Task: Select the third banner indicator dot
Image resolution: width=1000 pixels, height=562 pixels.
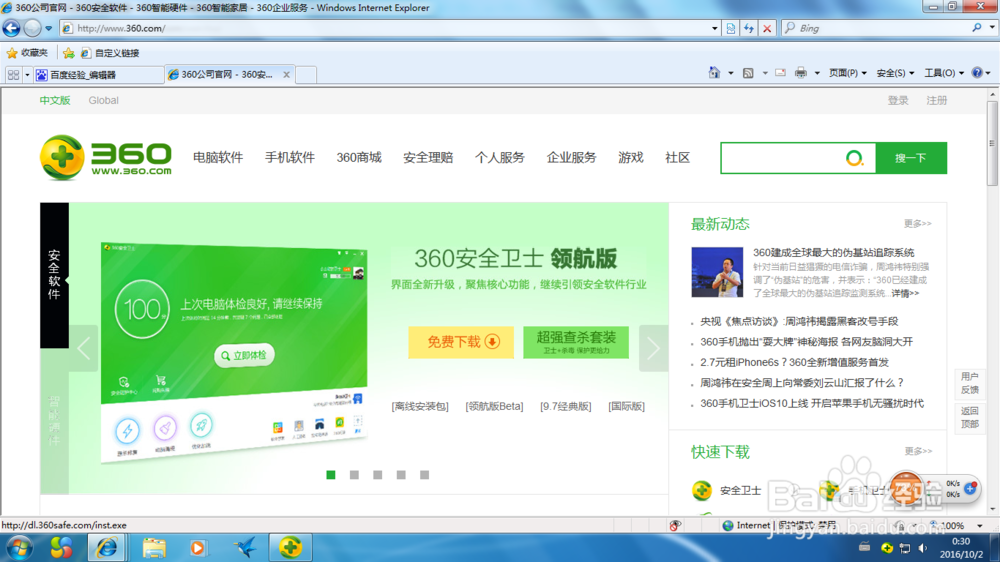Action: (378, 475)
